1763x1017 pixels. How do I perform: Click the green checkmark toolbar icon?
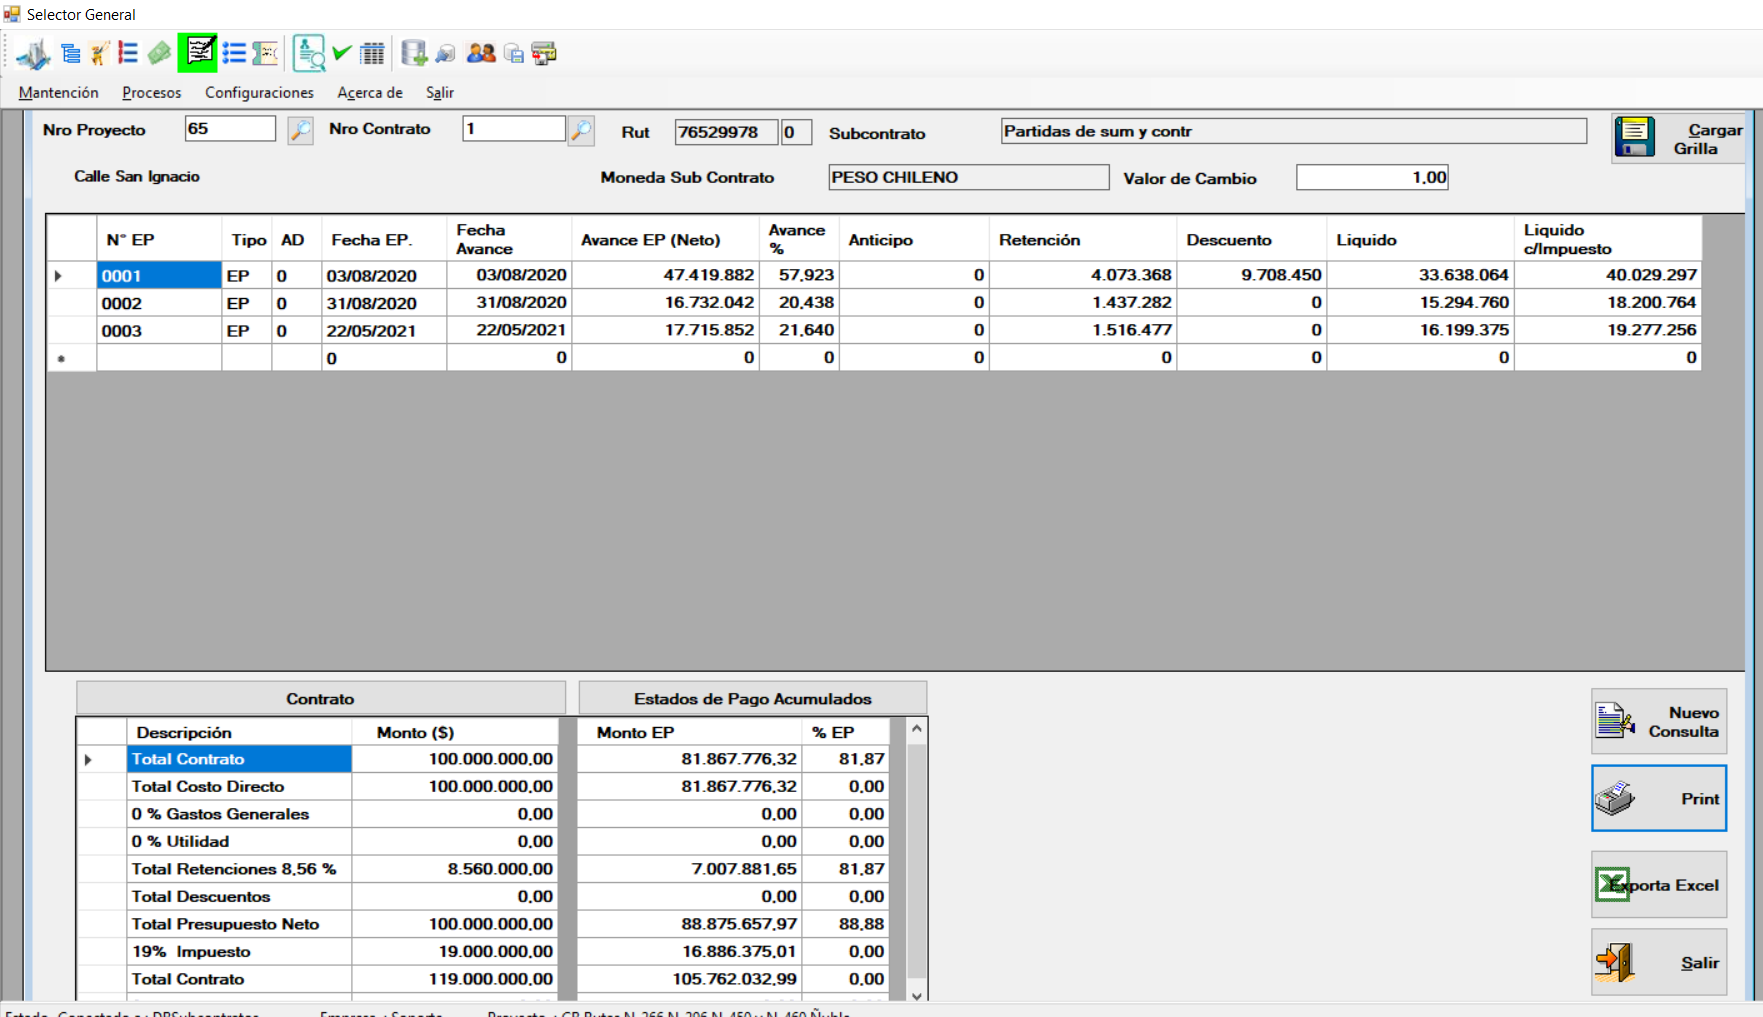tap(342, 53)
